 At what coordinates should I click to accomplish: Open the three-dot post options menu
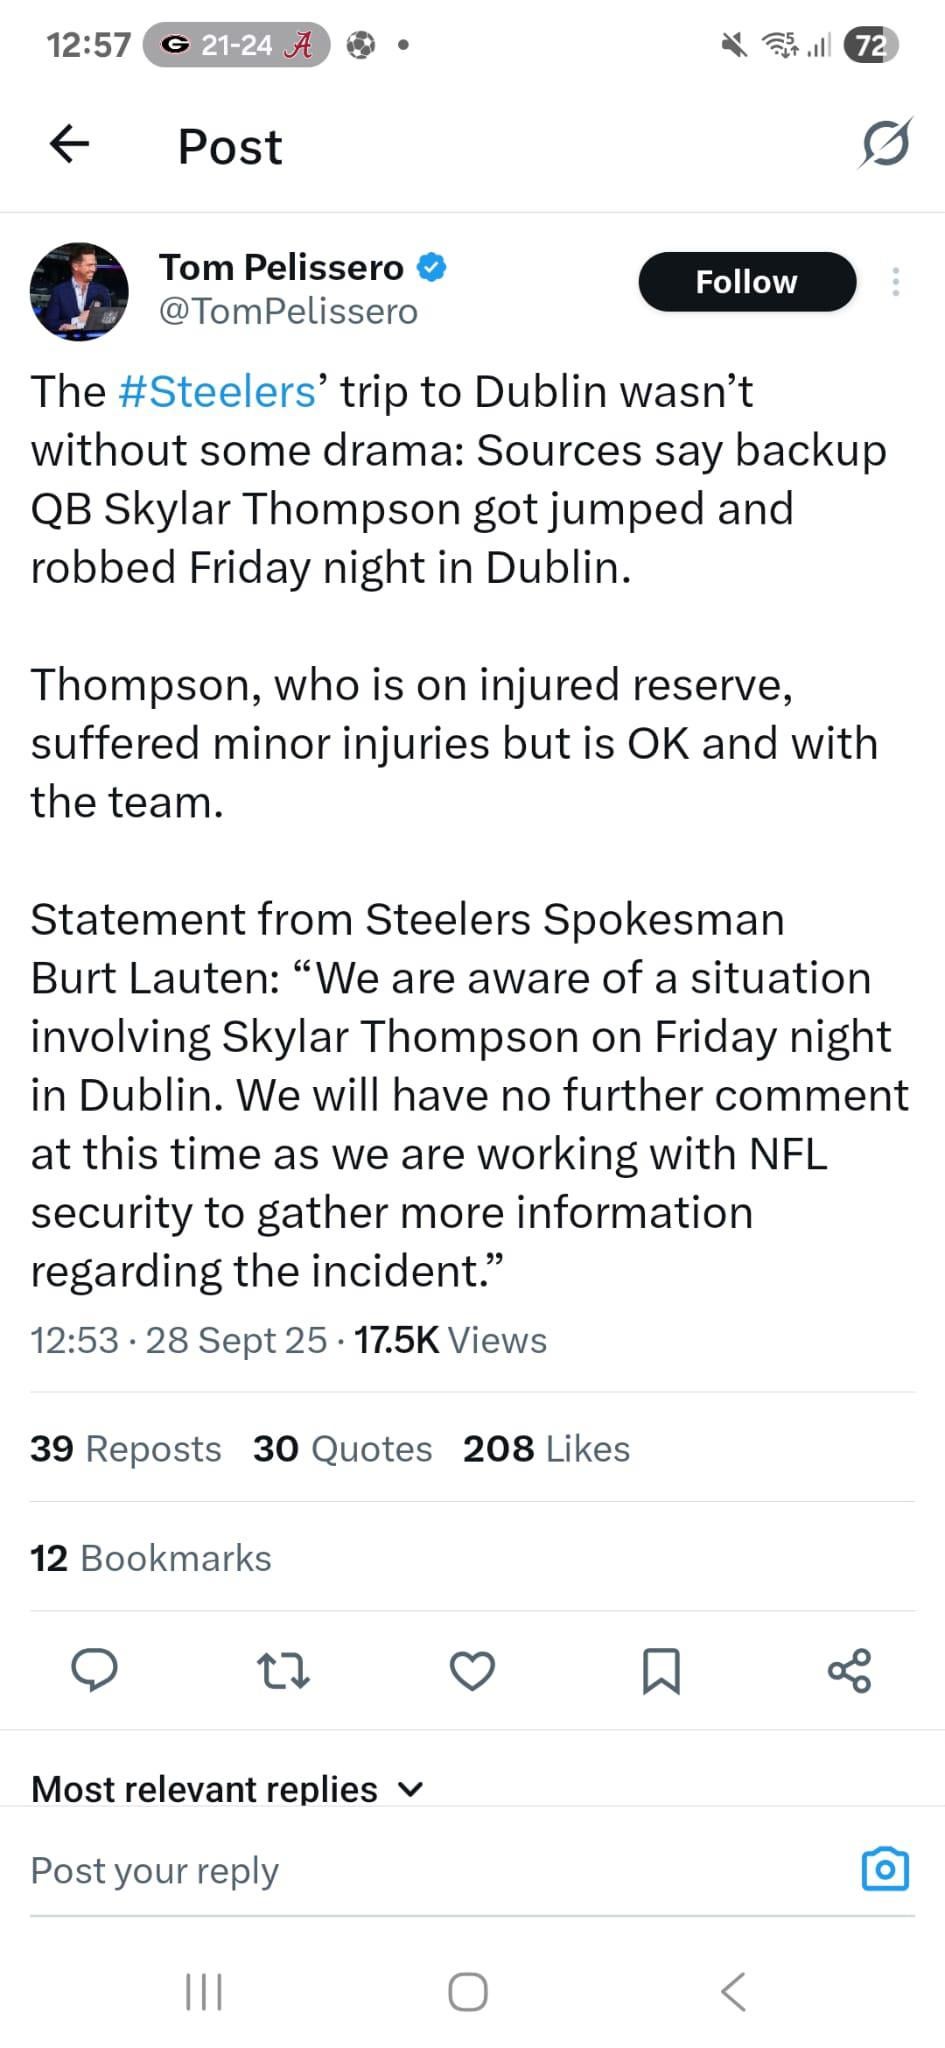tap(896, 282)
